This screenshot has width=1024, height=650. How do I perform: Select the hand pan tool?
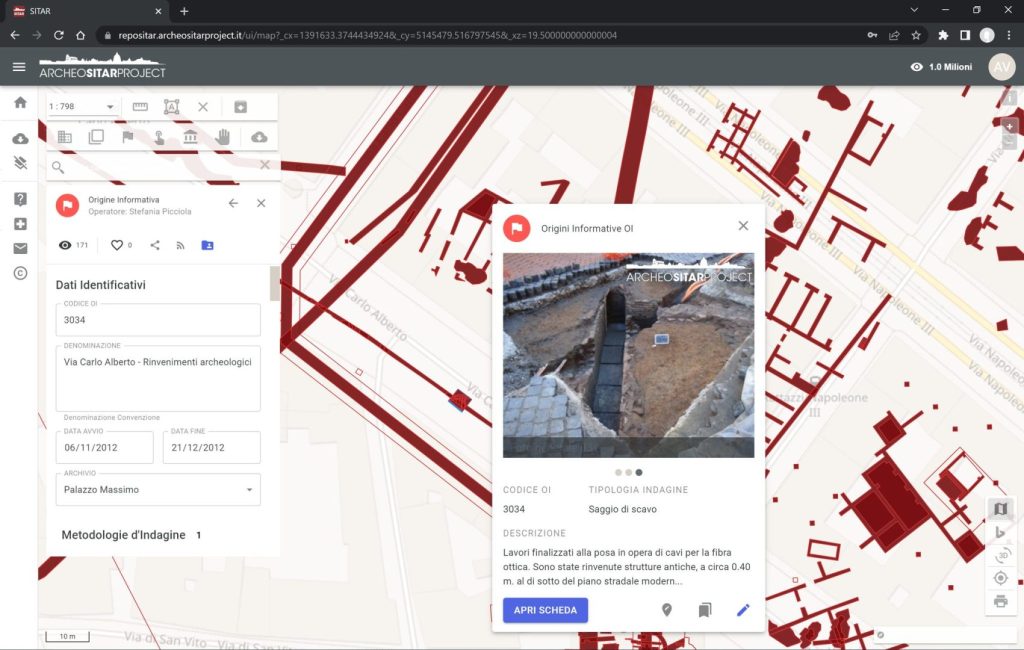(x=223, y=137)
